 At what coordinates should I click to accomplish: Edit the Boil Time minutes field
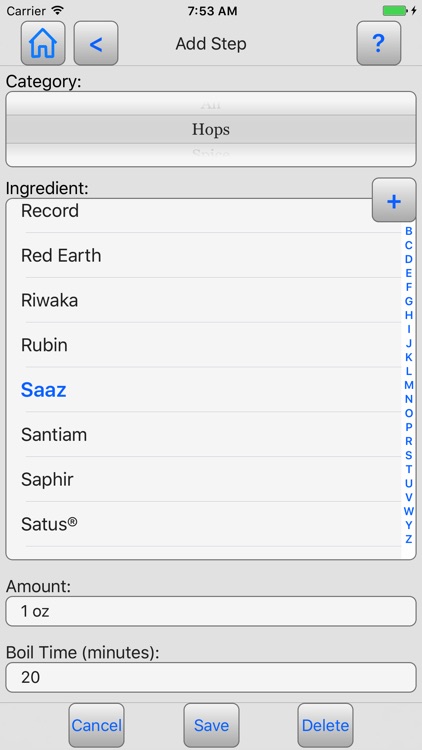coord(211,677)
